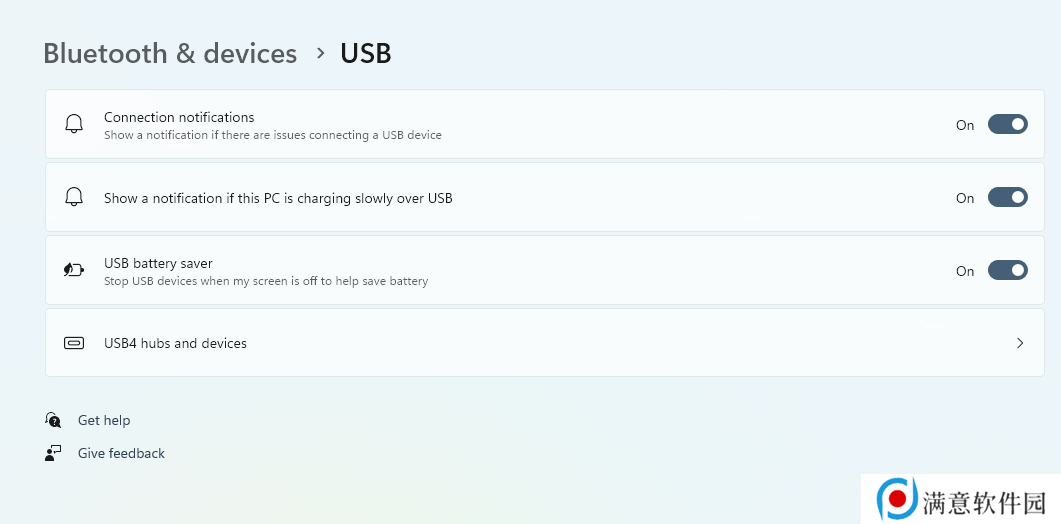Click the USB battery saver leaf icon
Viewport: 1061px width, 524px height.
coord(74,270)
